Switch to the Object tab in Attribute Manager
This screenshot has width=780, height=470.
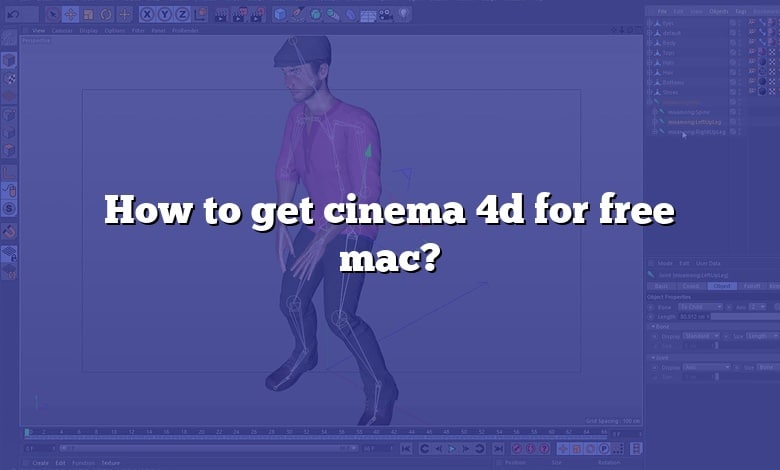pos(722,286)
